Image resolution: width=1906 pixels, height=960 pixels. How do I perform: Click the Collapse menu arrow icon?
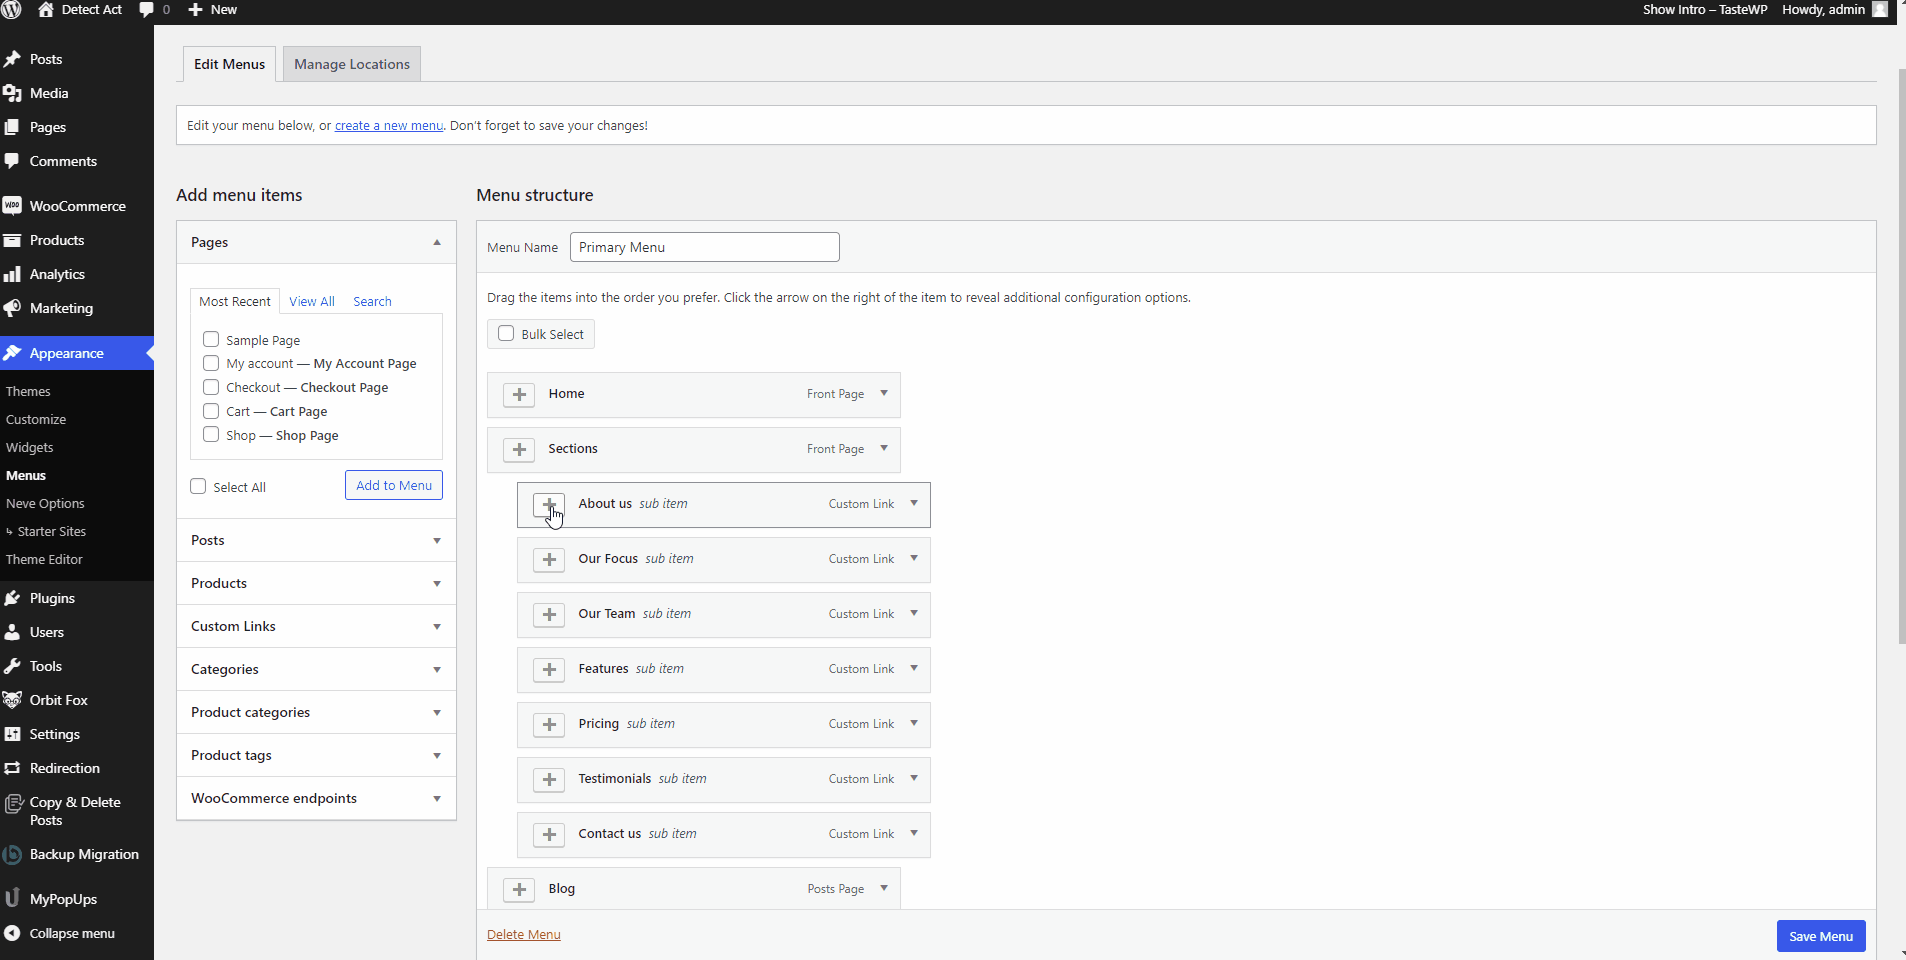coord(13,933)
